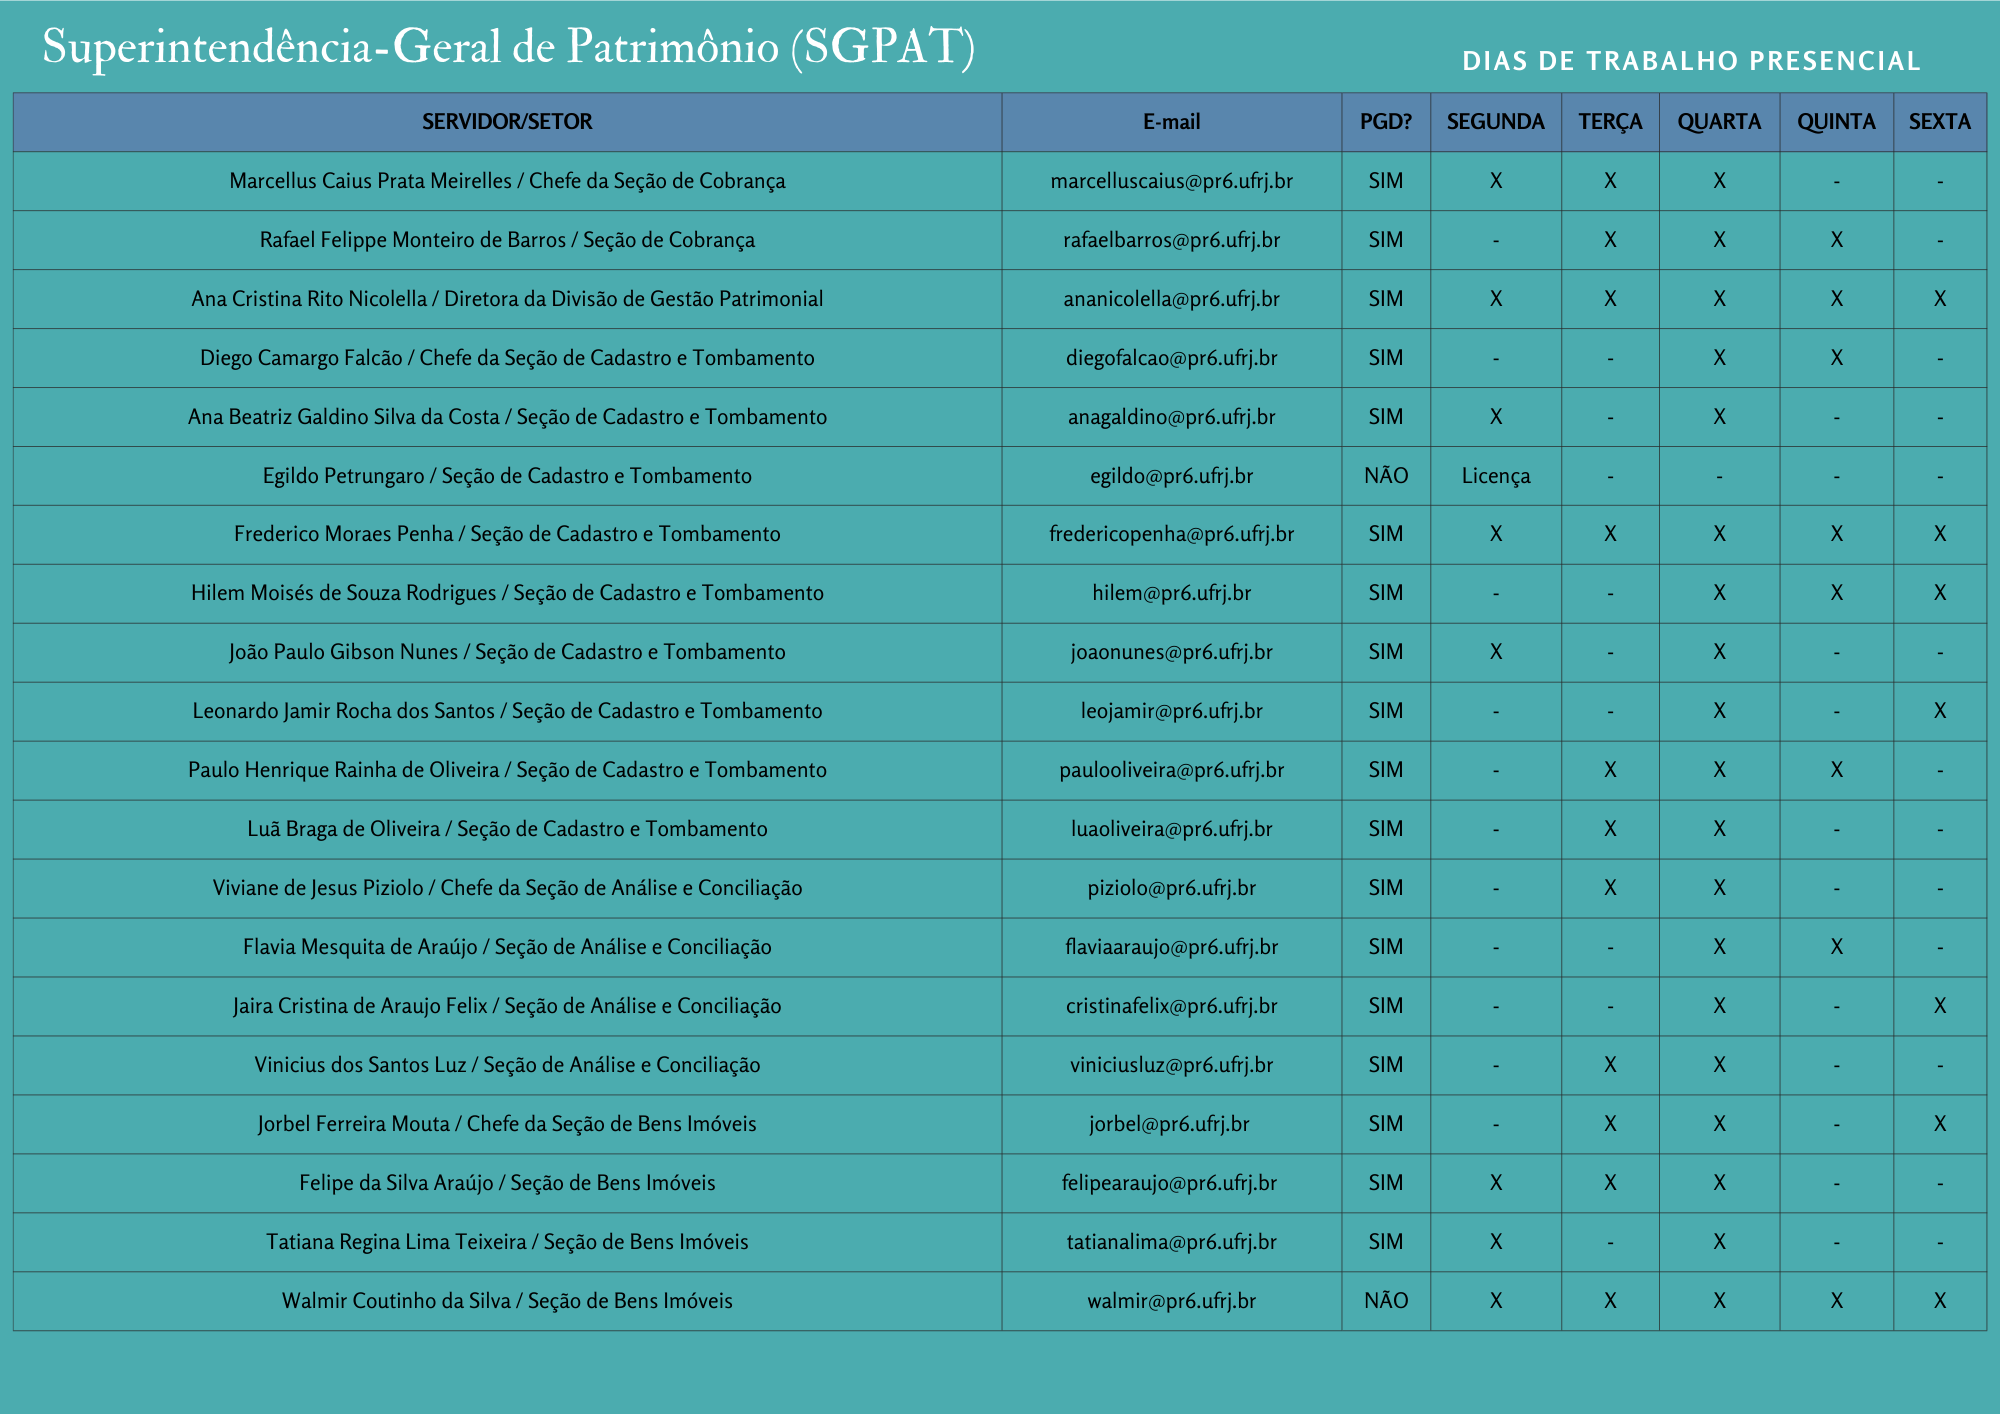Click the SERVIDOR/SETOR column header
Image resolution: width=2000 pixels, height=1414 pixels.
[x=507, y=122]
